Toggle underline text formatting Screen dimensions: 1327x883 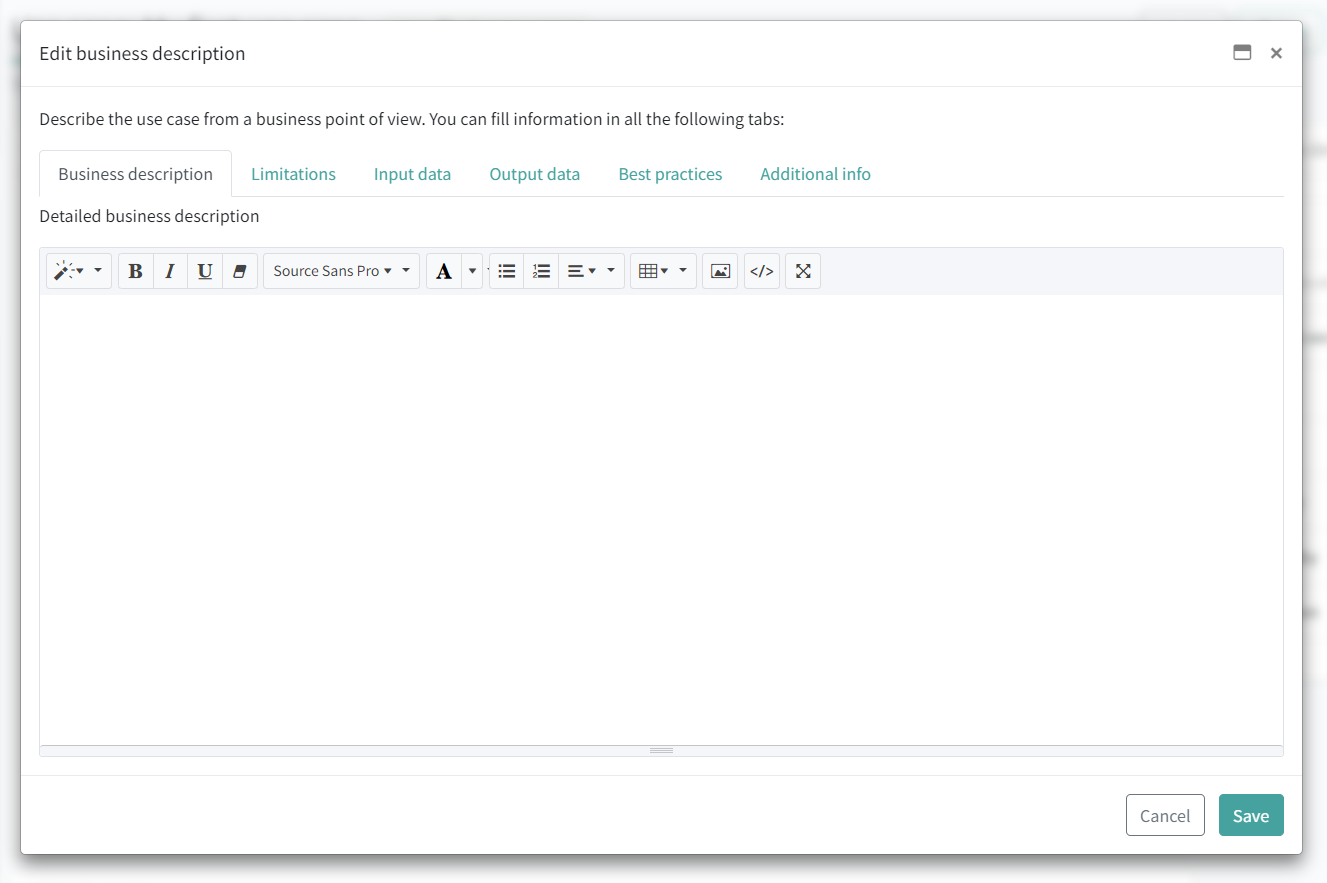(x=205, y=271)
